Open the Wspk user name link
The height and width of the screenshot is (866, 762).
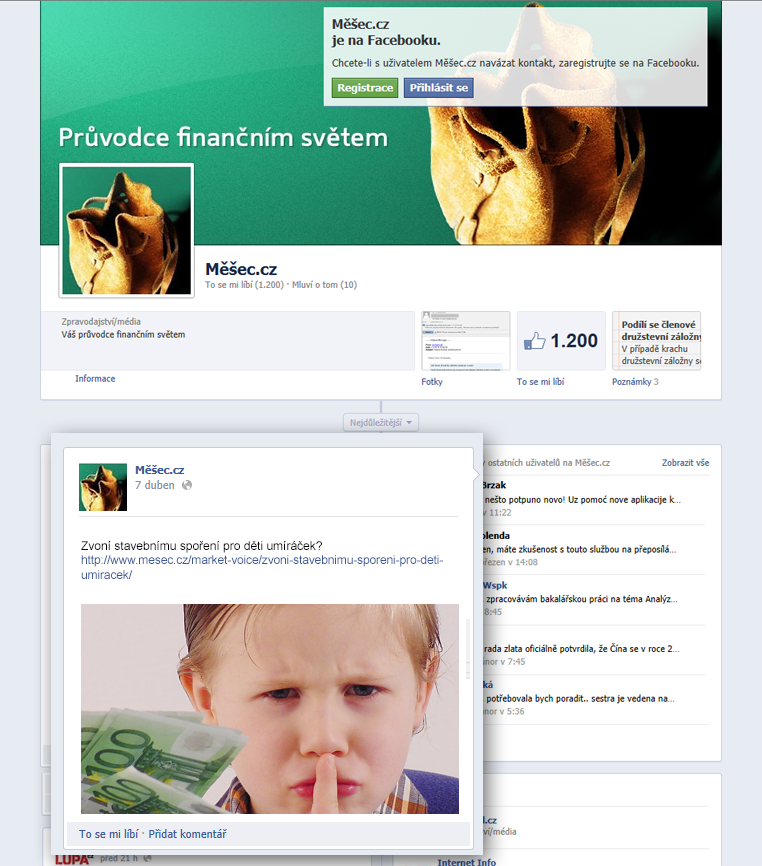point(495,585)
